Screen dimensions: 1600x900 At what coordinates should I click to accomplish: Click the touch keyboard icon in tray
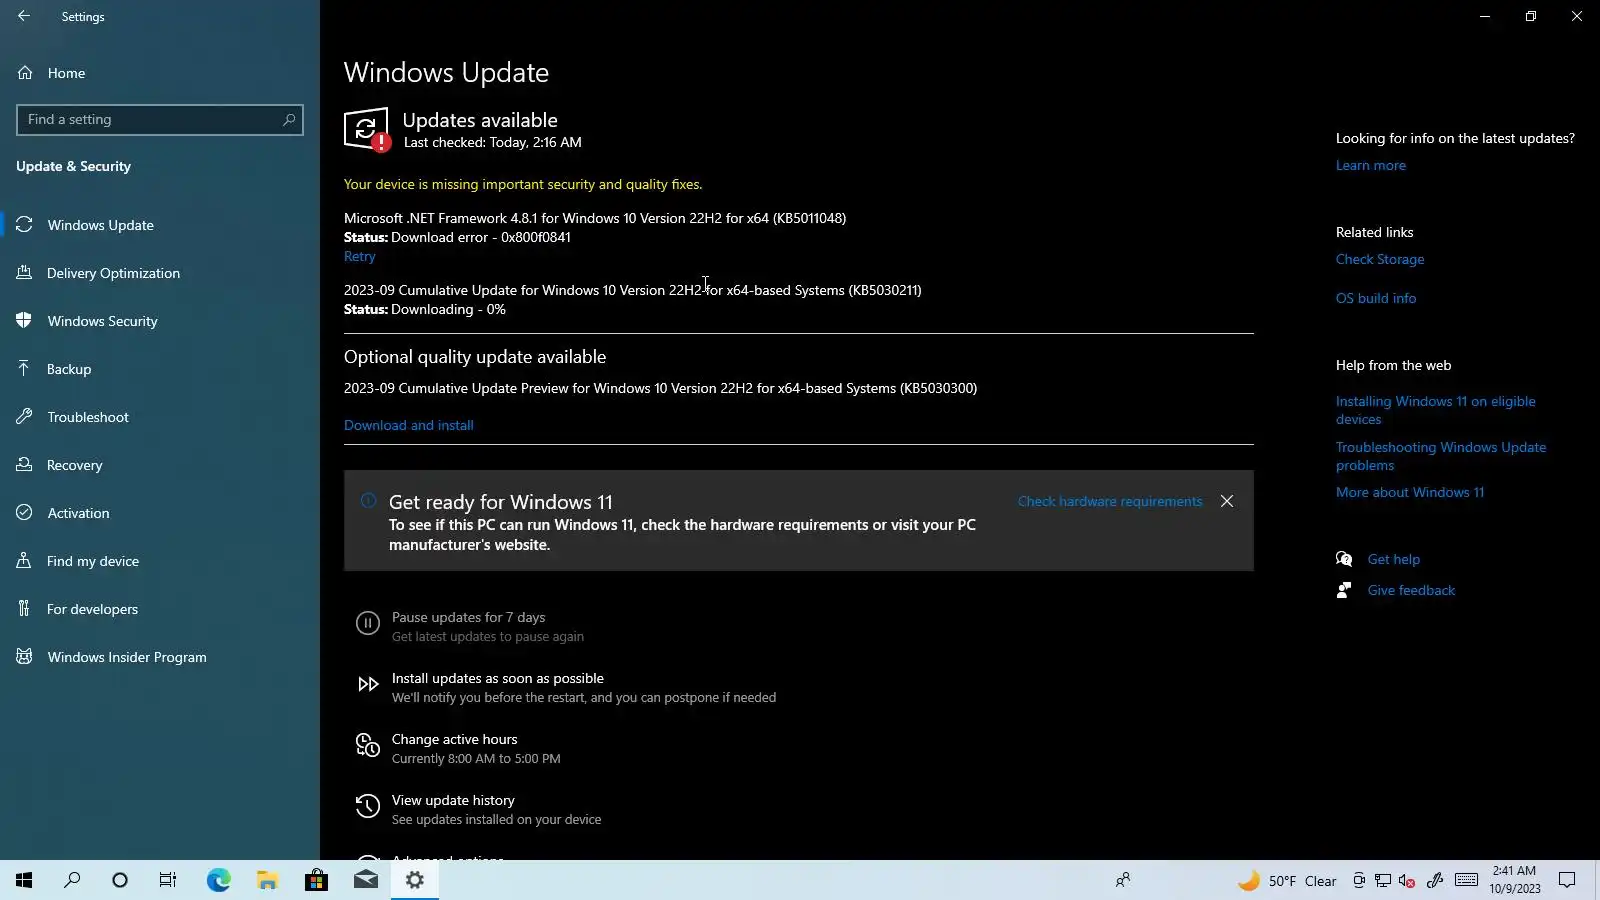[1466, 880]
